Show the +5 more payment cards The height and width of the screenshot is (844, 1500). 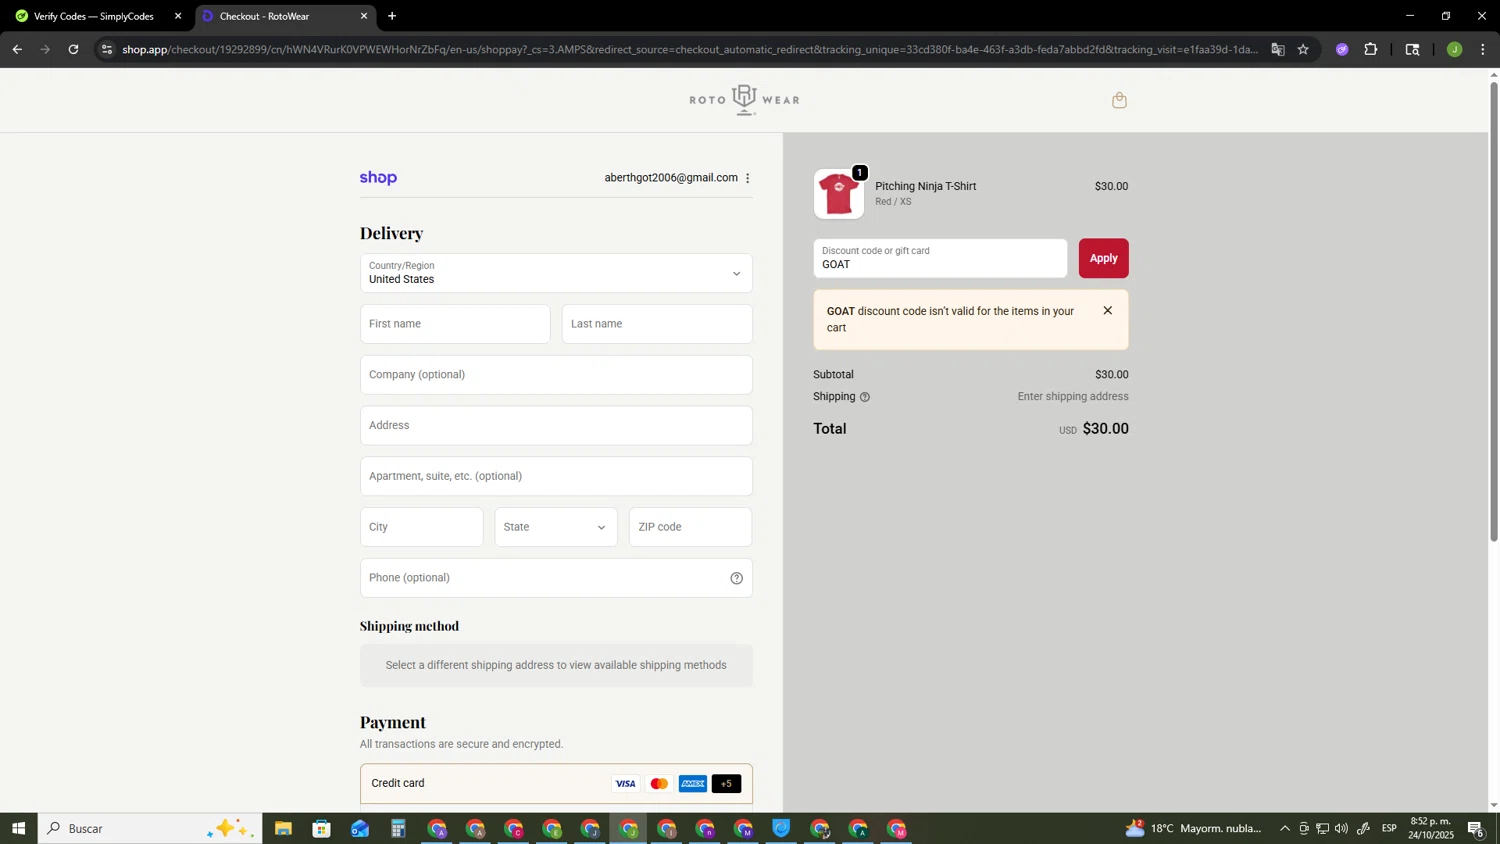[x=727, y=784]
